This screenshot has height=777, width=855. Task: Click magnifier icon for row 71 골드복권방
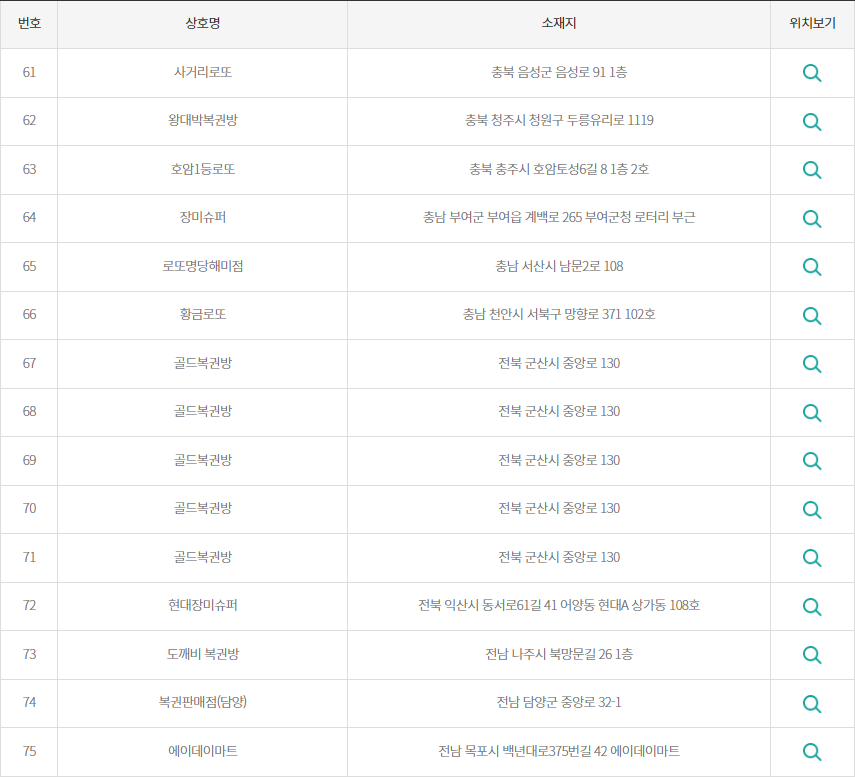[812, 557]
